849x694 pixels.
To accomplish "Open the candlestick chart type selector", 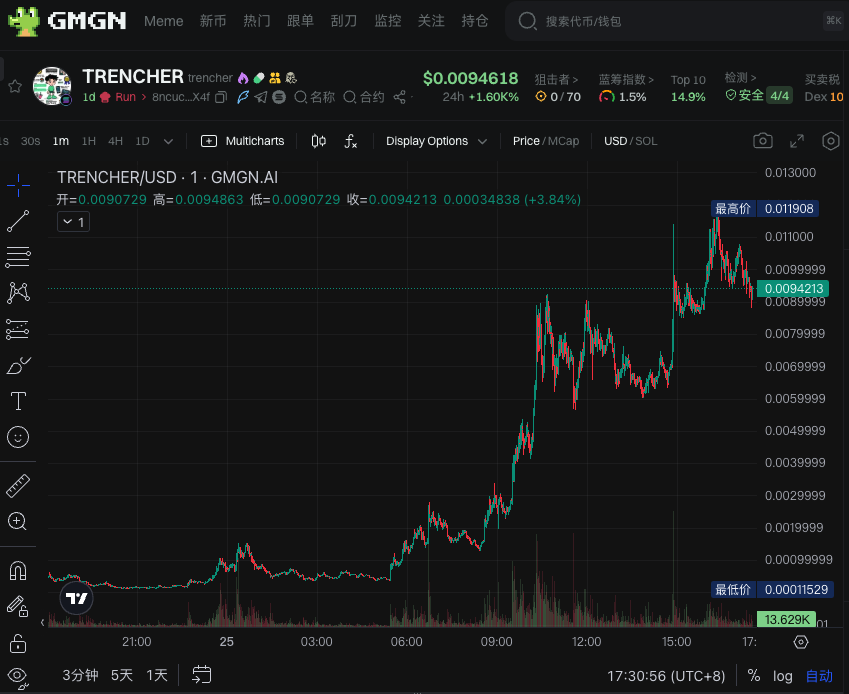I will pos(319,141).
